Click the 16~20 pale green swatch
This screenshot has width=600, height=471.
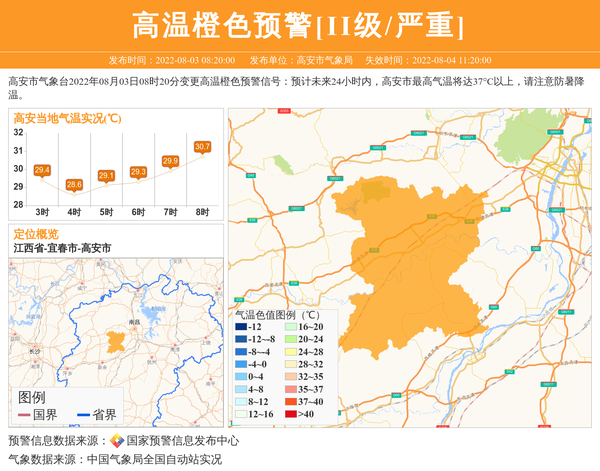[x=291, y=327]
